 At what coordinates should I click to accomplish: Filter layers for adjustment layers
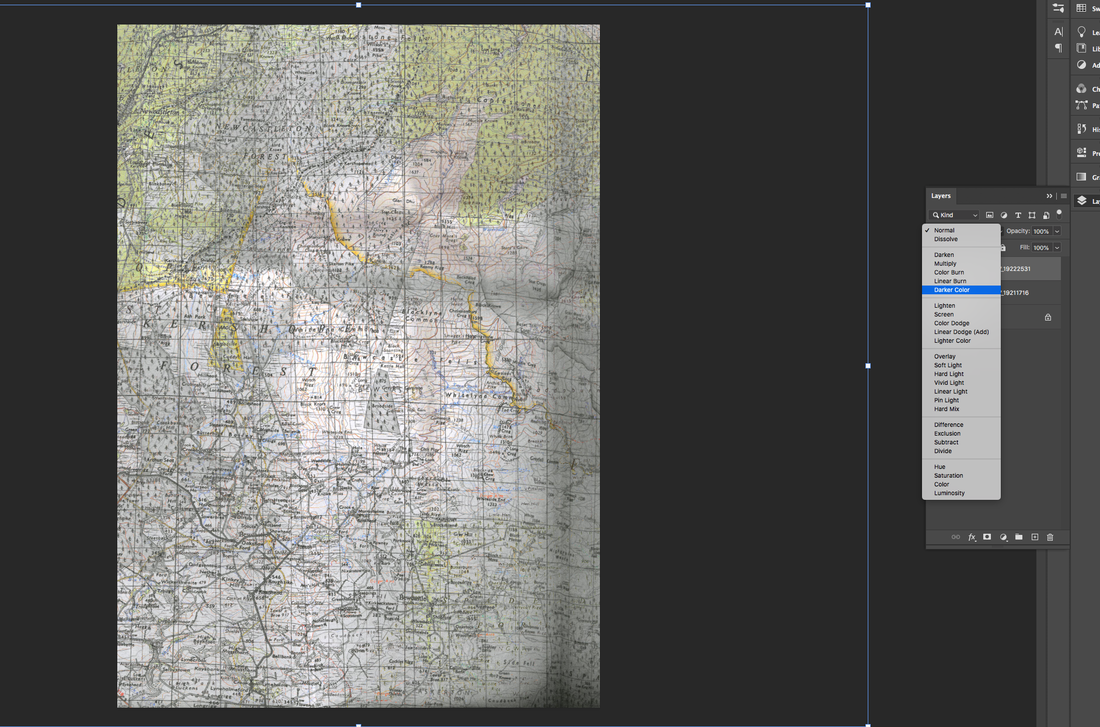coord(1004,215)
